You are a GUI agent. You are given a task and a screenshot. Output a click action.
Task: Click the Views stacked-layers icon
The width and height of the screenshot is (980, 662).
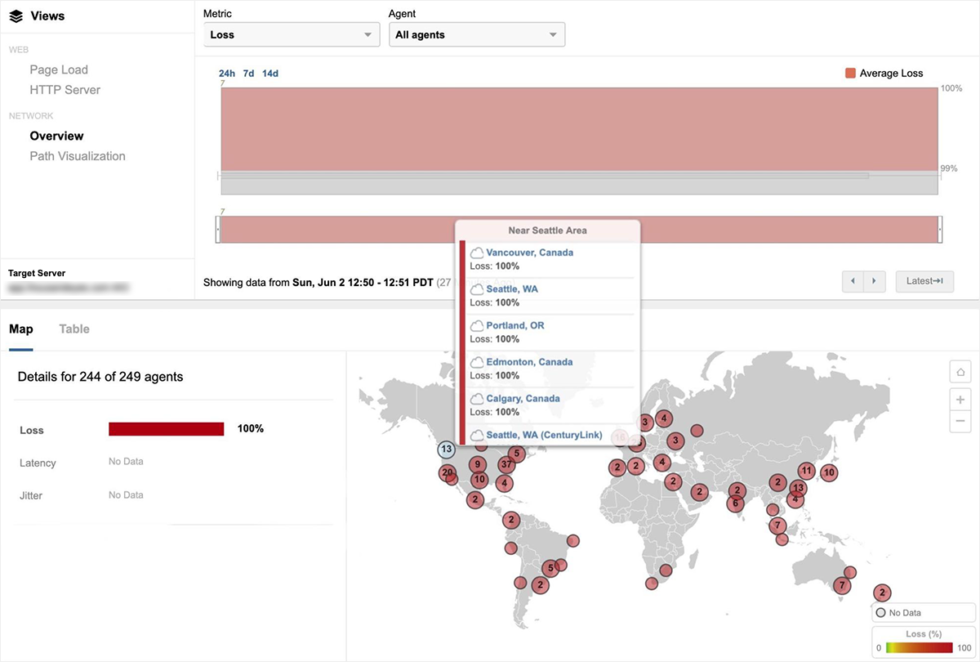coord(17,15)
